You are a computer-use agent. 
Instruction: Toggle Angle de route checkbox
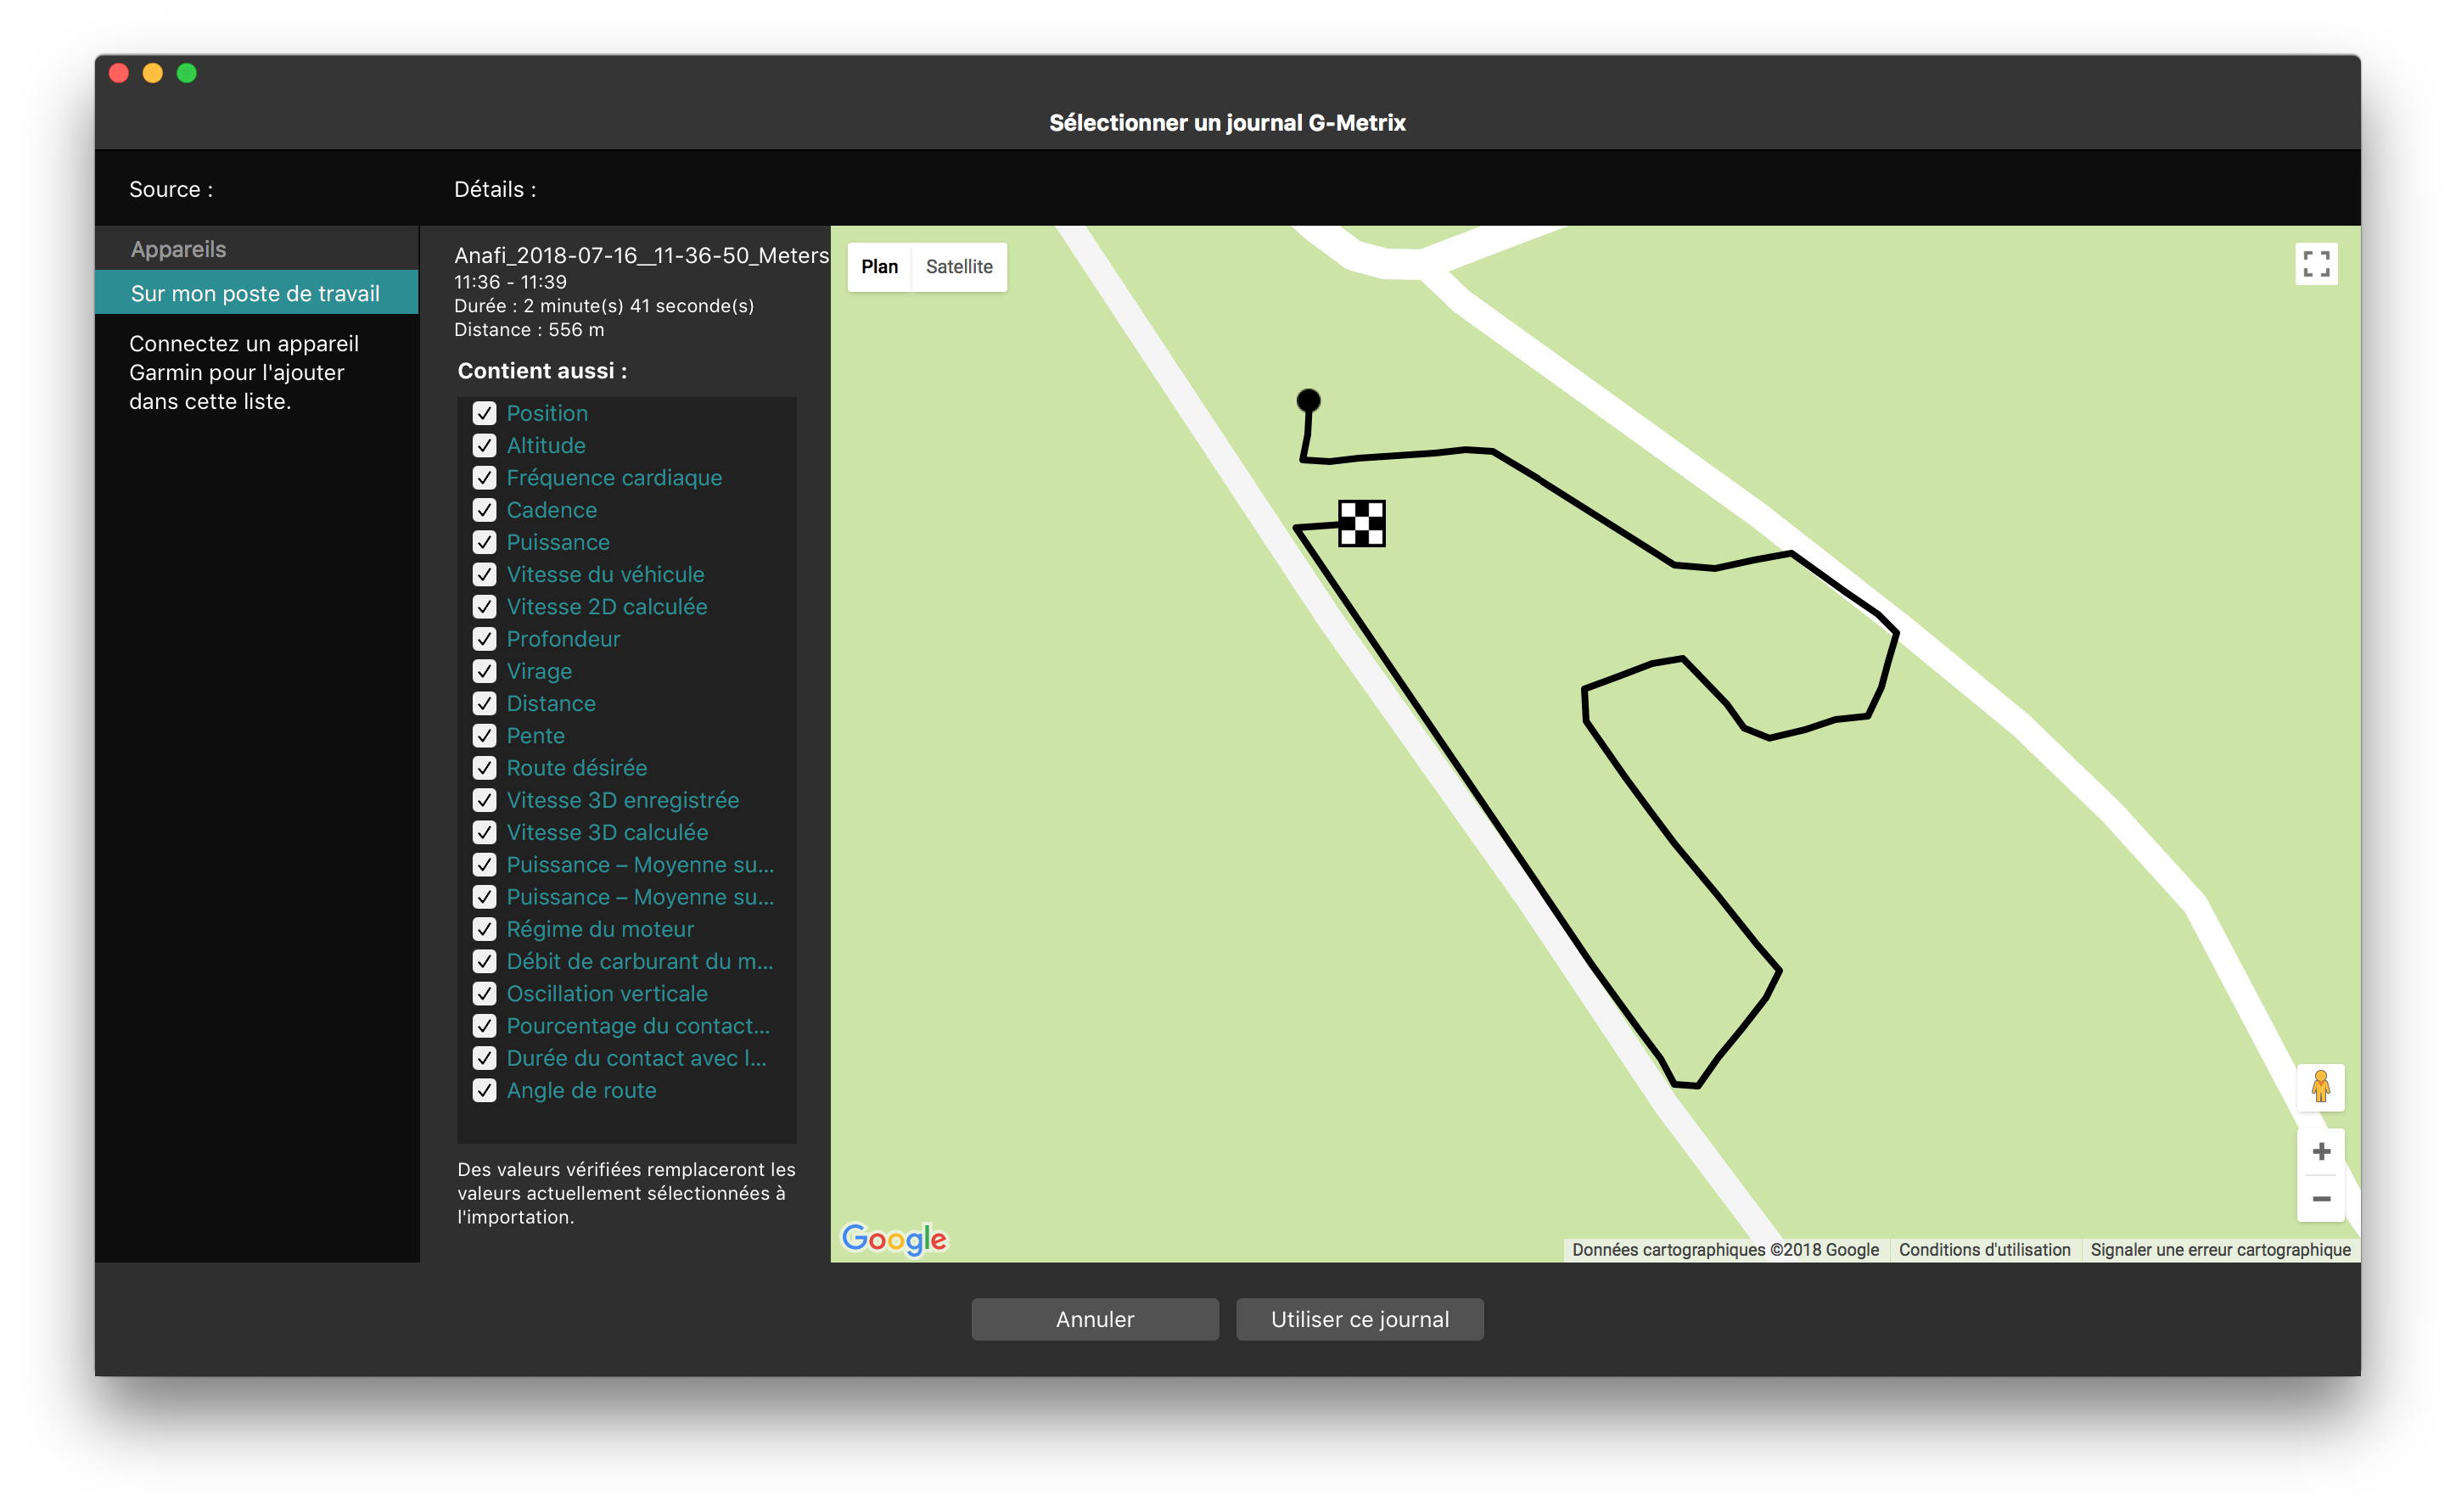(484, 1090)
